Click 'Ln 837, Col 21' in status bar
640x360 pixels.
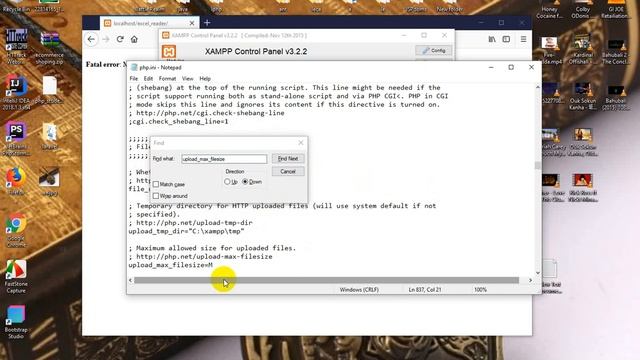425,289
